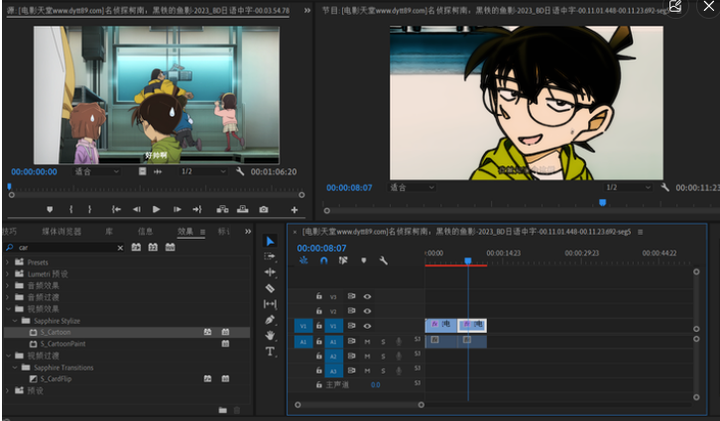This screenshot has height=421, width=720.
Task: Mute the A1 audio track
Action: pyautogui.click(x=367, y=342)
